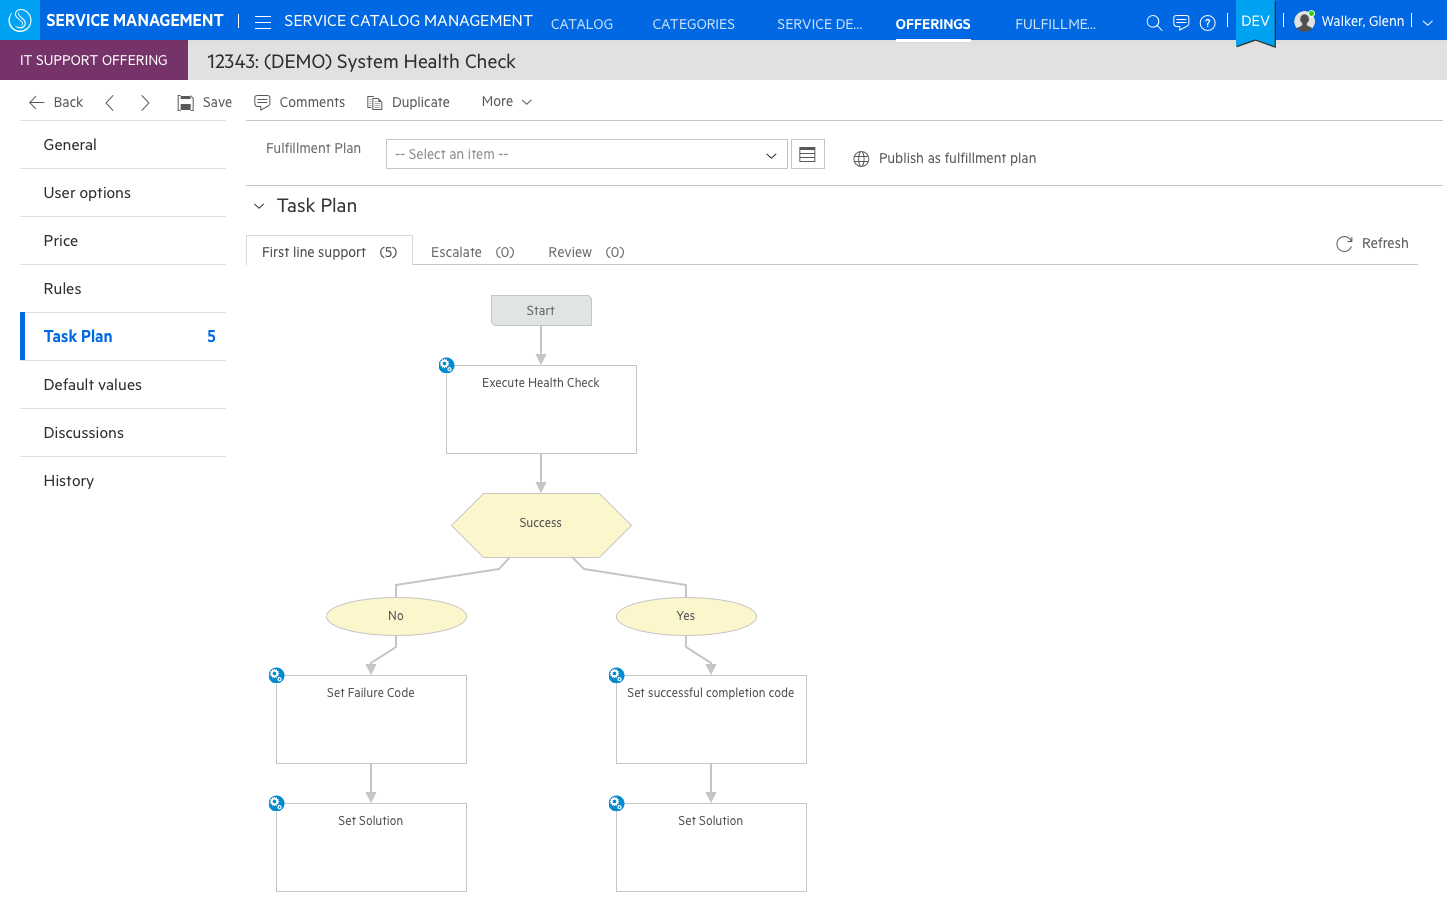Viewport: 1447px width, 910px height.
Task: Click the DEV environment banner
Action: 1255,19
